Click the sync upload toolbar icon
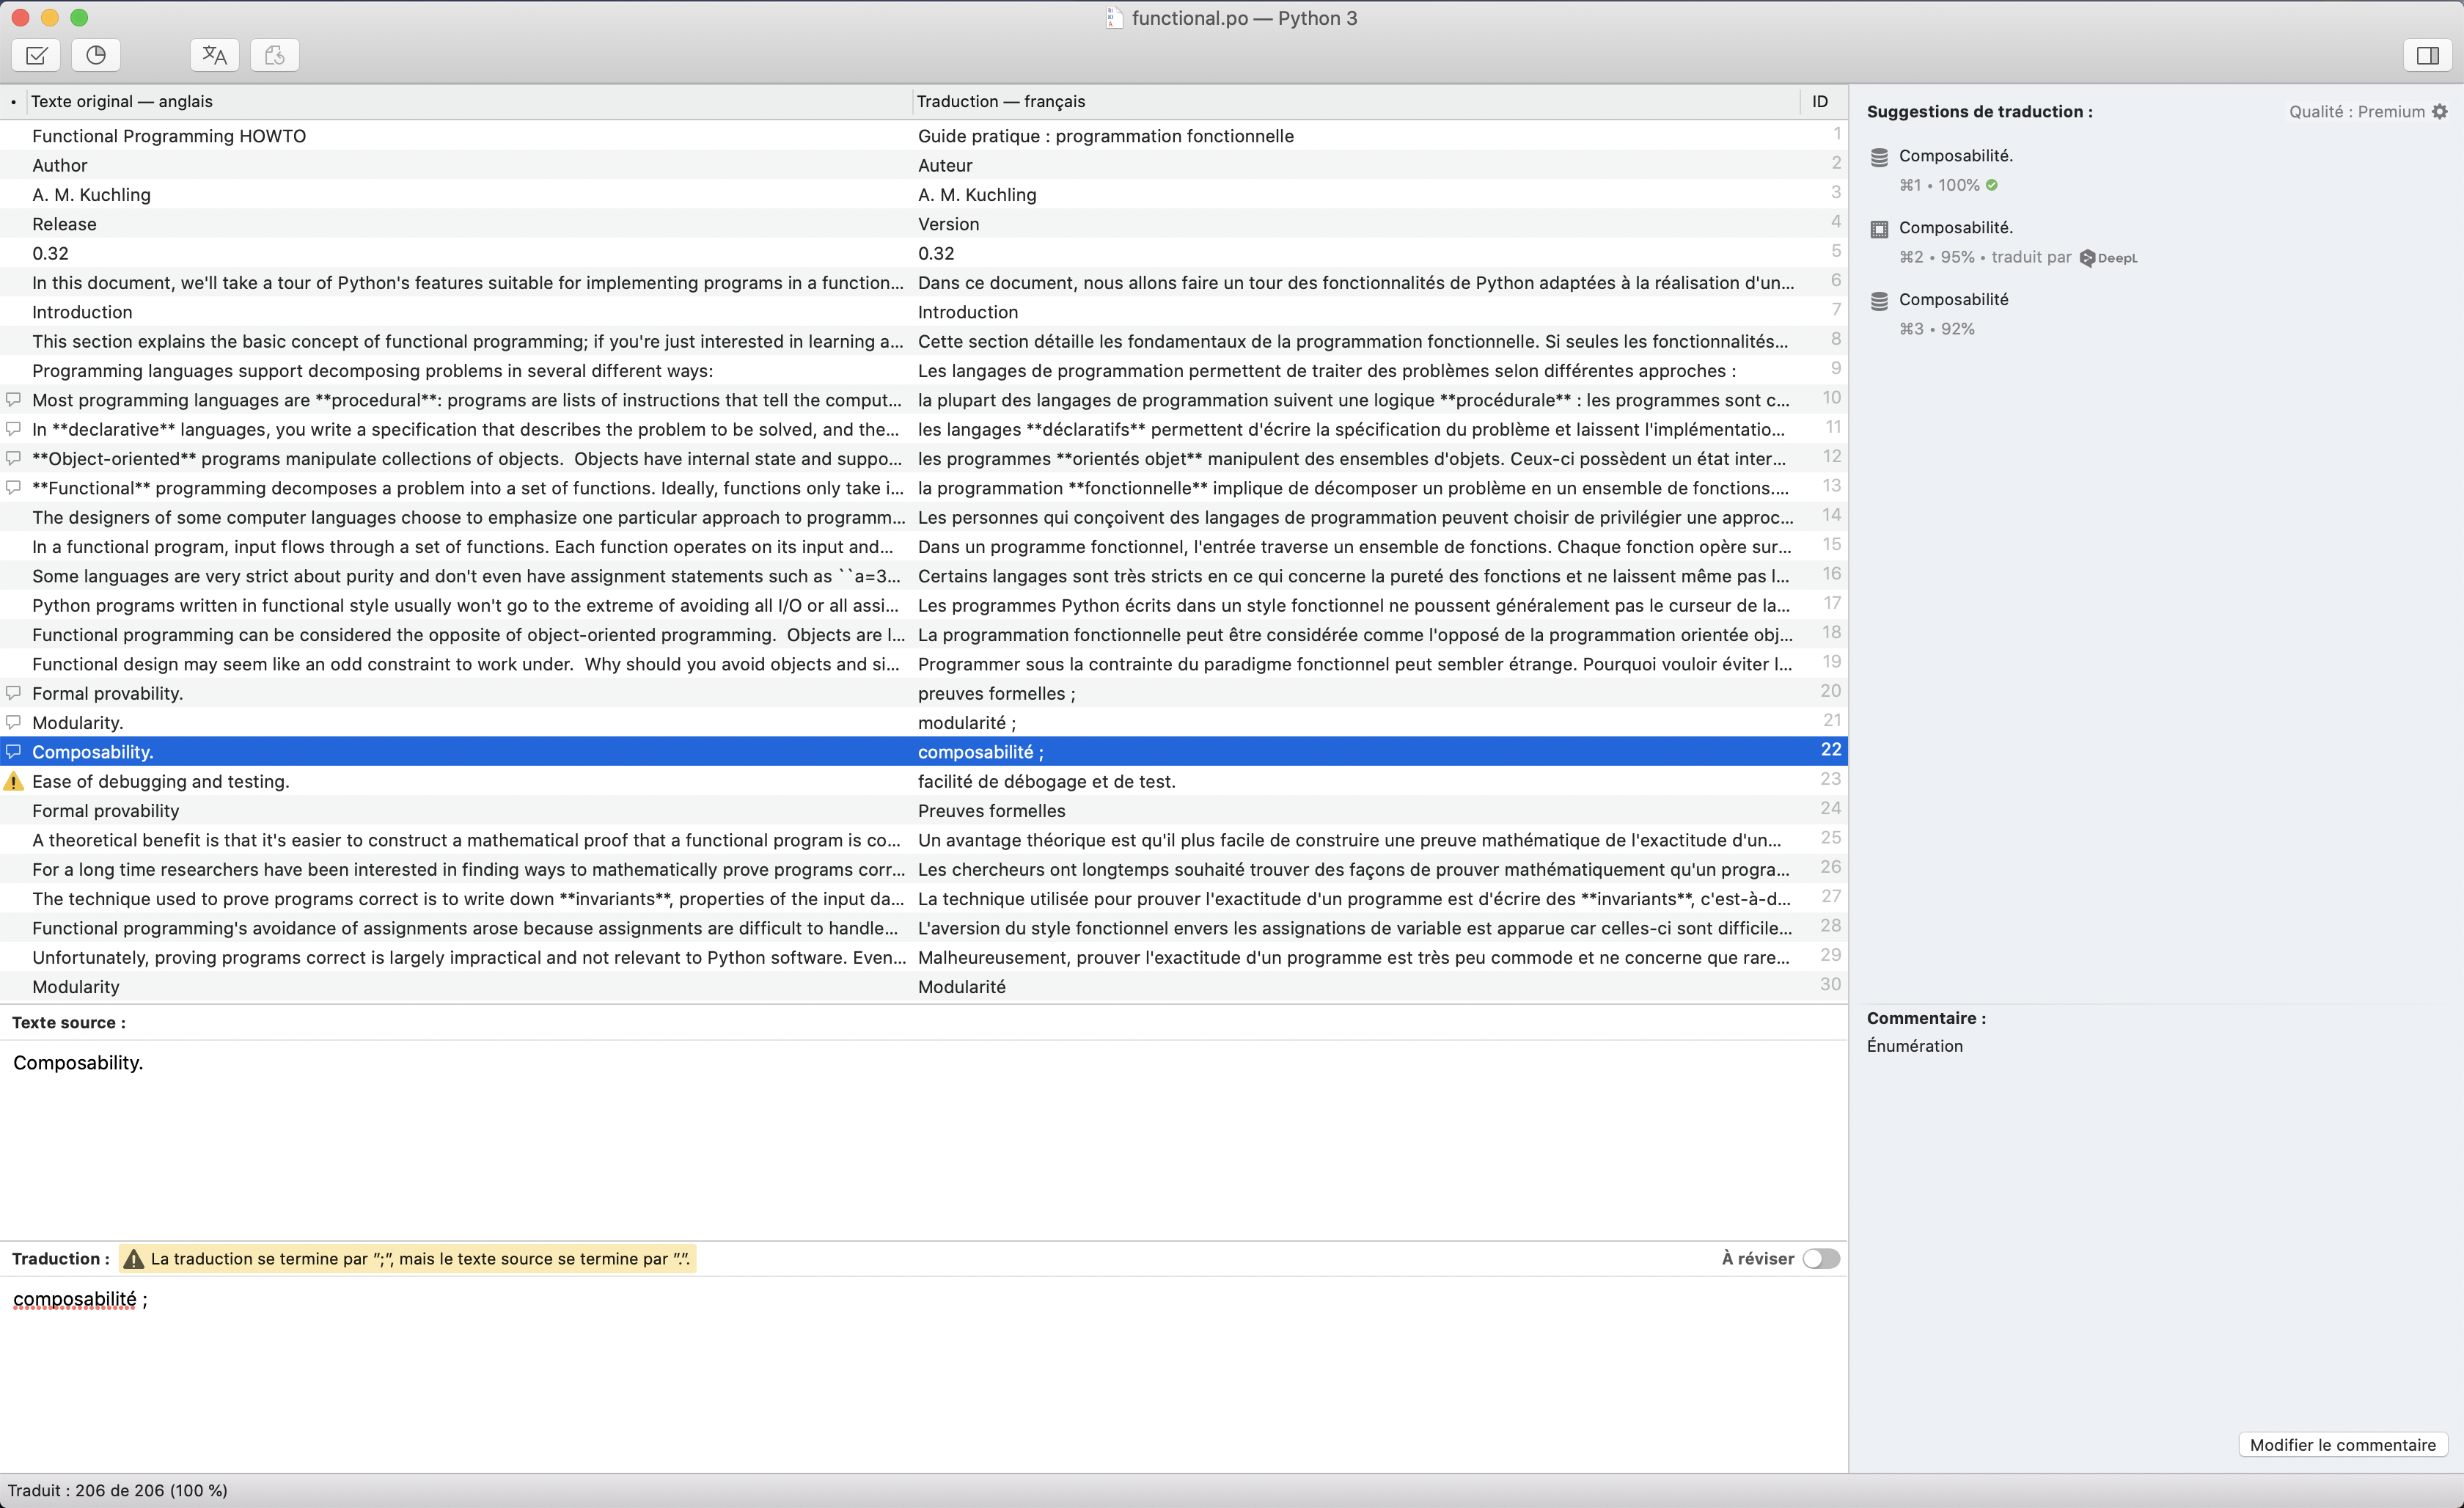2464x1508 pixels. (x=275, y=55)
